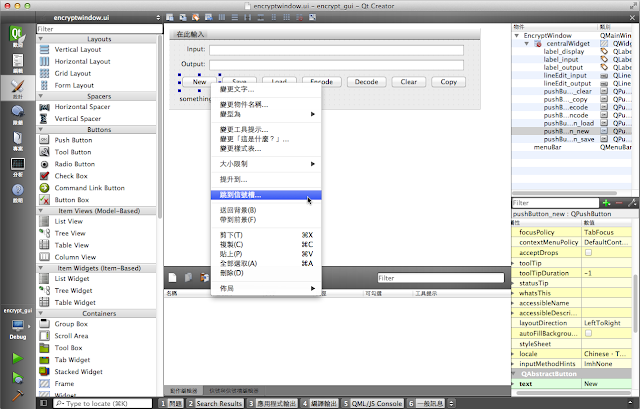Open the QML/JS Console pane
Viewport: 640px width, 409px height.
tap(373, 403)
